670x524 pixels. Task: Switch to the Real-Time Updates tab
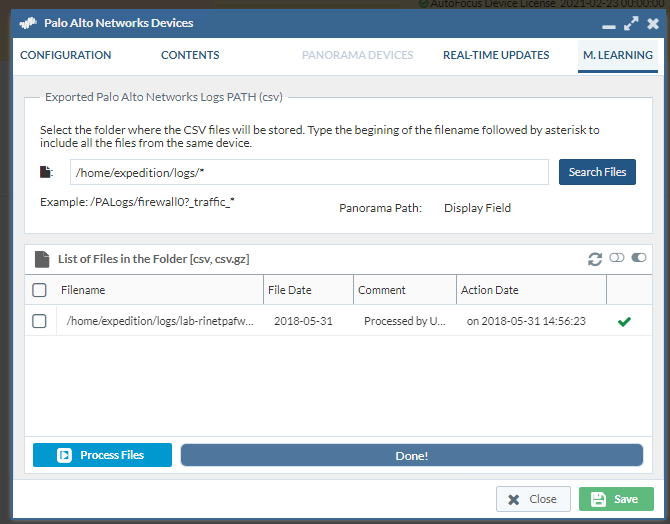pos(496,55)
